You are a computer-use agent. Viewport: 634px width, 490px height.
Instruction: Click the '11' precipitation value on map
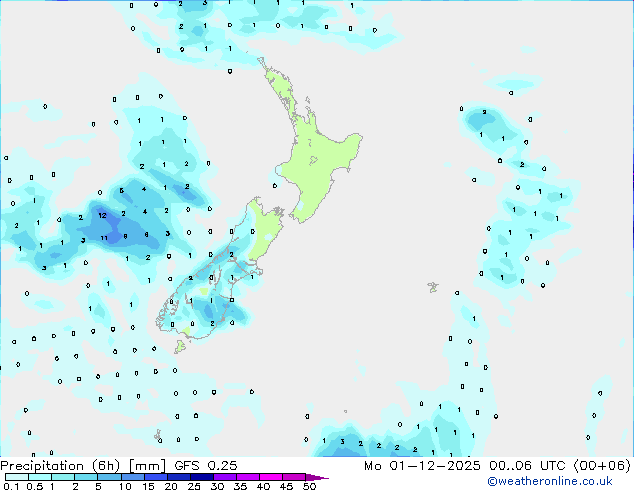pos(104,238)
